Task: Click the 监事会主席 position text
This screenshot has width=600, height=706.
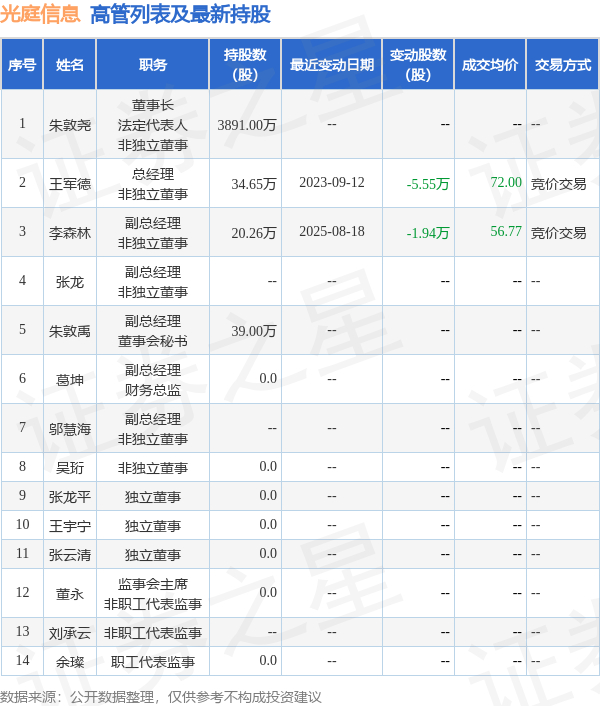Action: tap(153, 584)
